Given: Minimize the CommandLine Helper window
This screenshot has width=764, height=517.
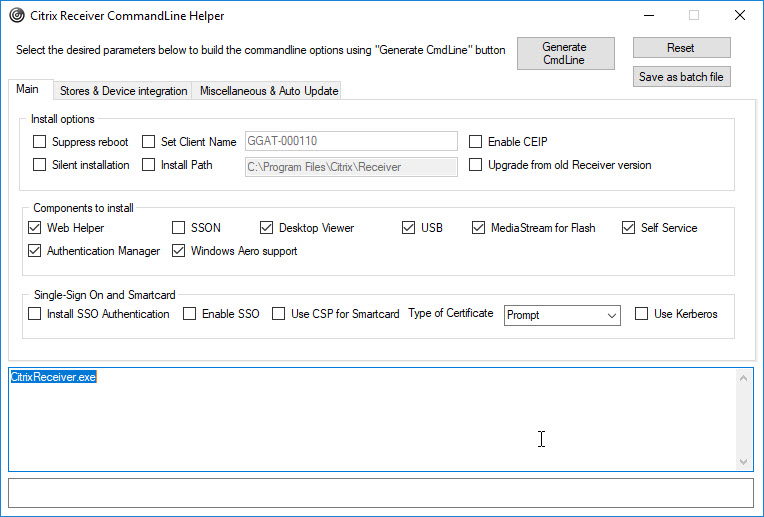Looking at the screenshot, I should [x=649, y=16].
